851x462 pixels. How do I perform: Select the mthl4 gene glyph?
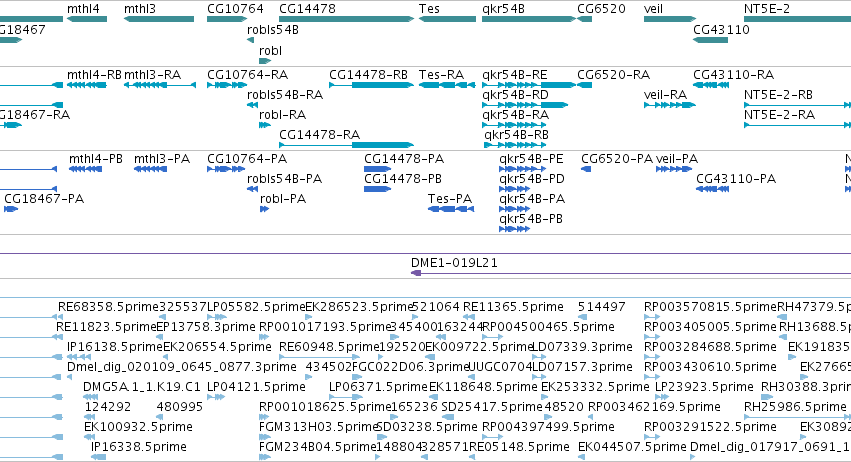[87, 19]
